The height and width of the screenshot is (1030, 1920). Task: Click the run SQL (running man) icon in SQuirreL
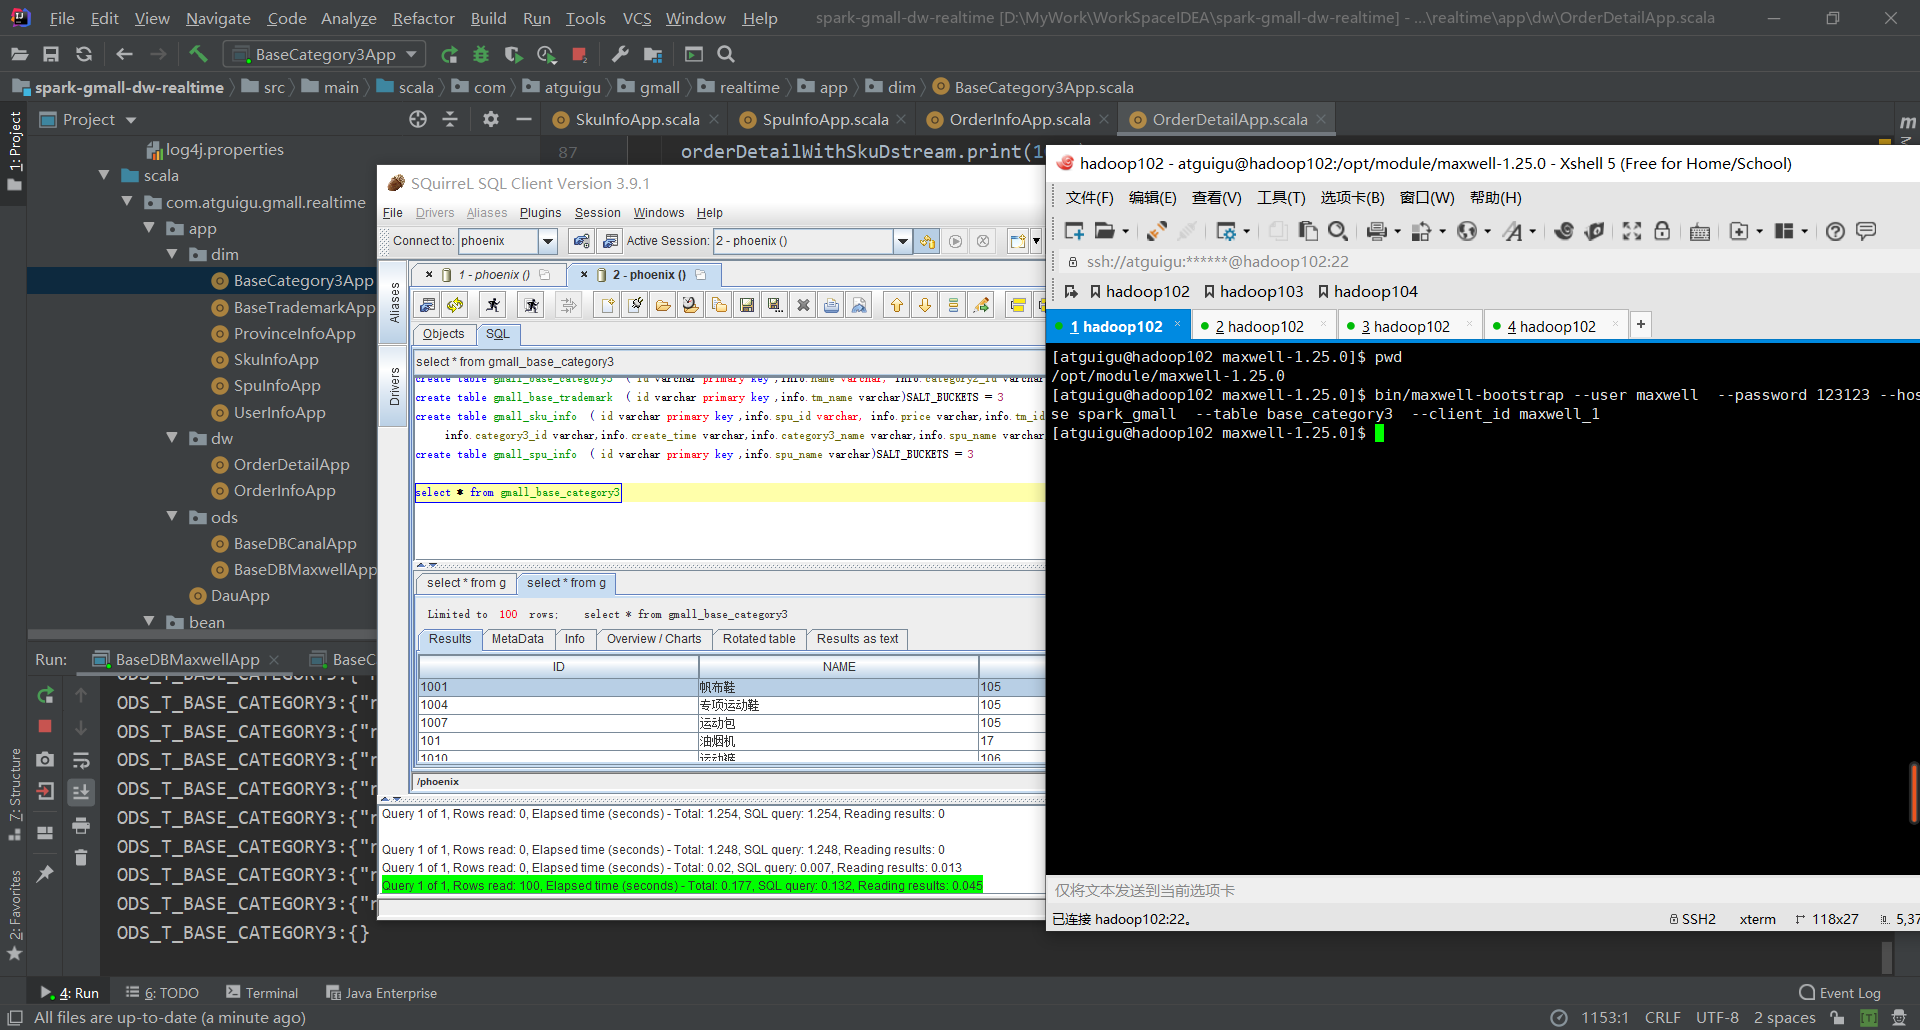[x=492, y=305]
